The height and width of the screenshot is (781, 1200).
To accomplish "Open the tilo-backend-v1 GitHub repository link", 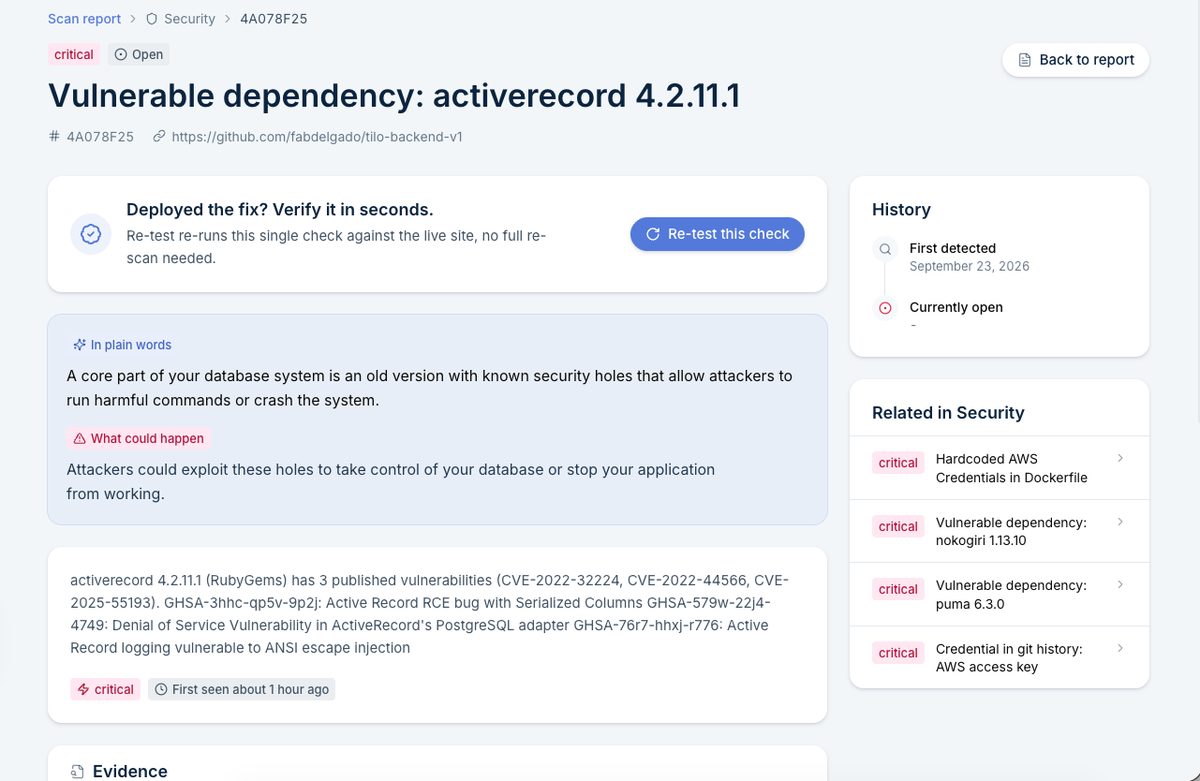I will click(317, 137).
